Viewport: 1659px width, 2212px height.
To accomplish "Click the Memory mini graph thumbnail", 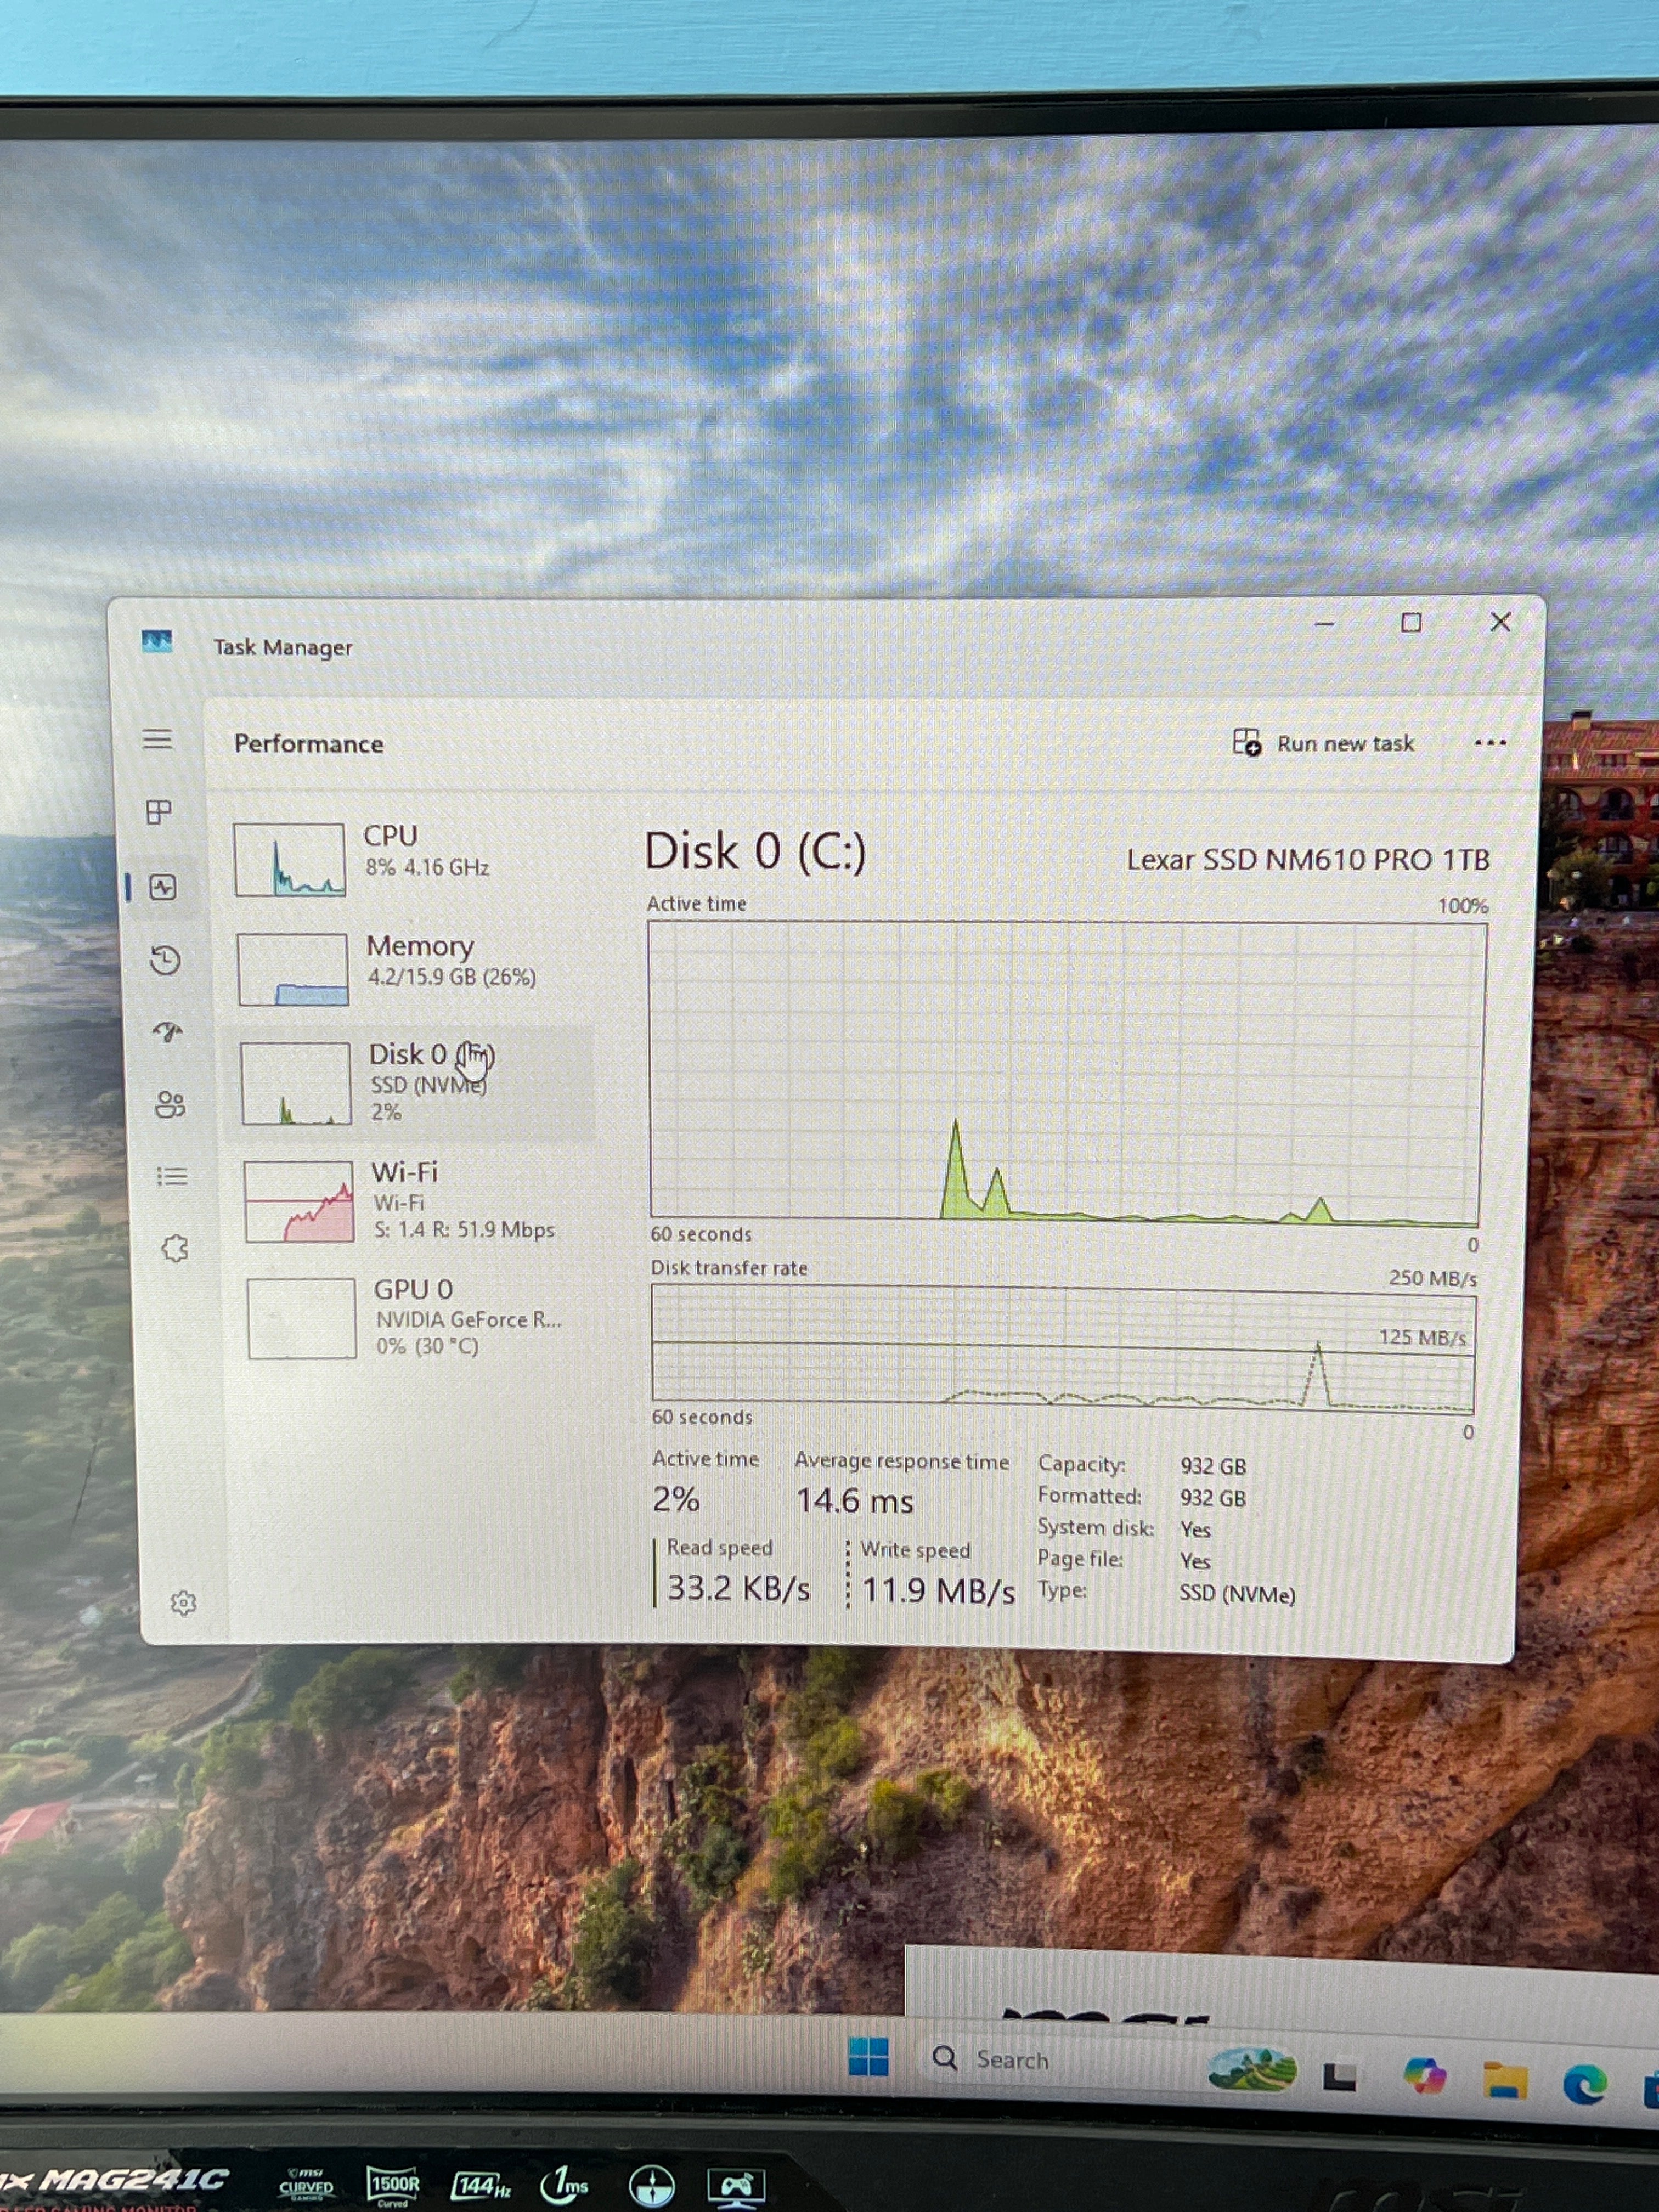I will point(293,970).
